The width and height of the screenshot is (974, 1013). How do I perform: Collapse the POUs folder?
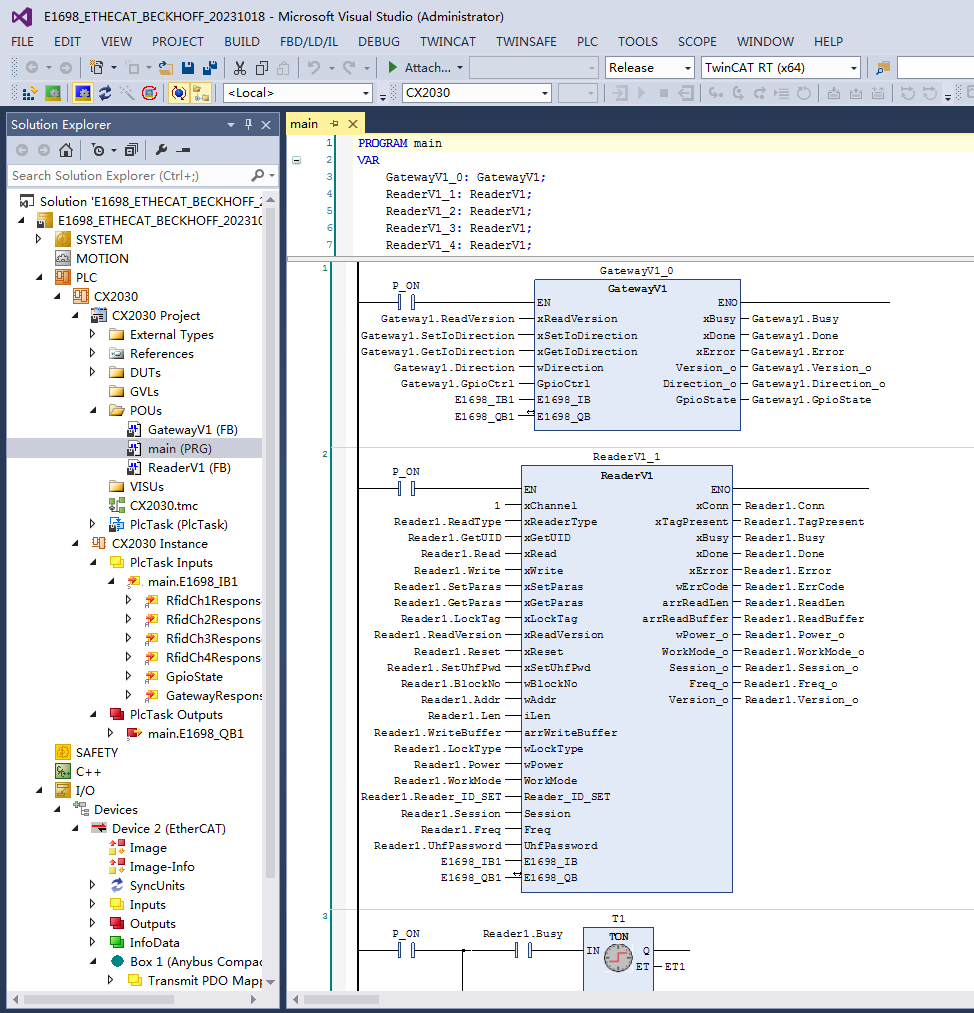93,411
